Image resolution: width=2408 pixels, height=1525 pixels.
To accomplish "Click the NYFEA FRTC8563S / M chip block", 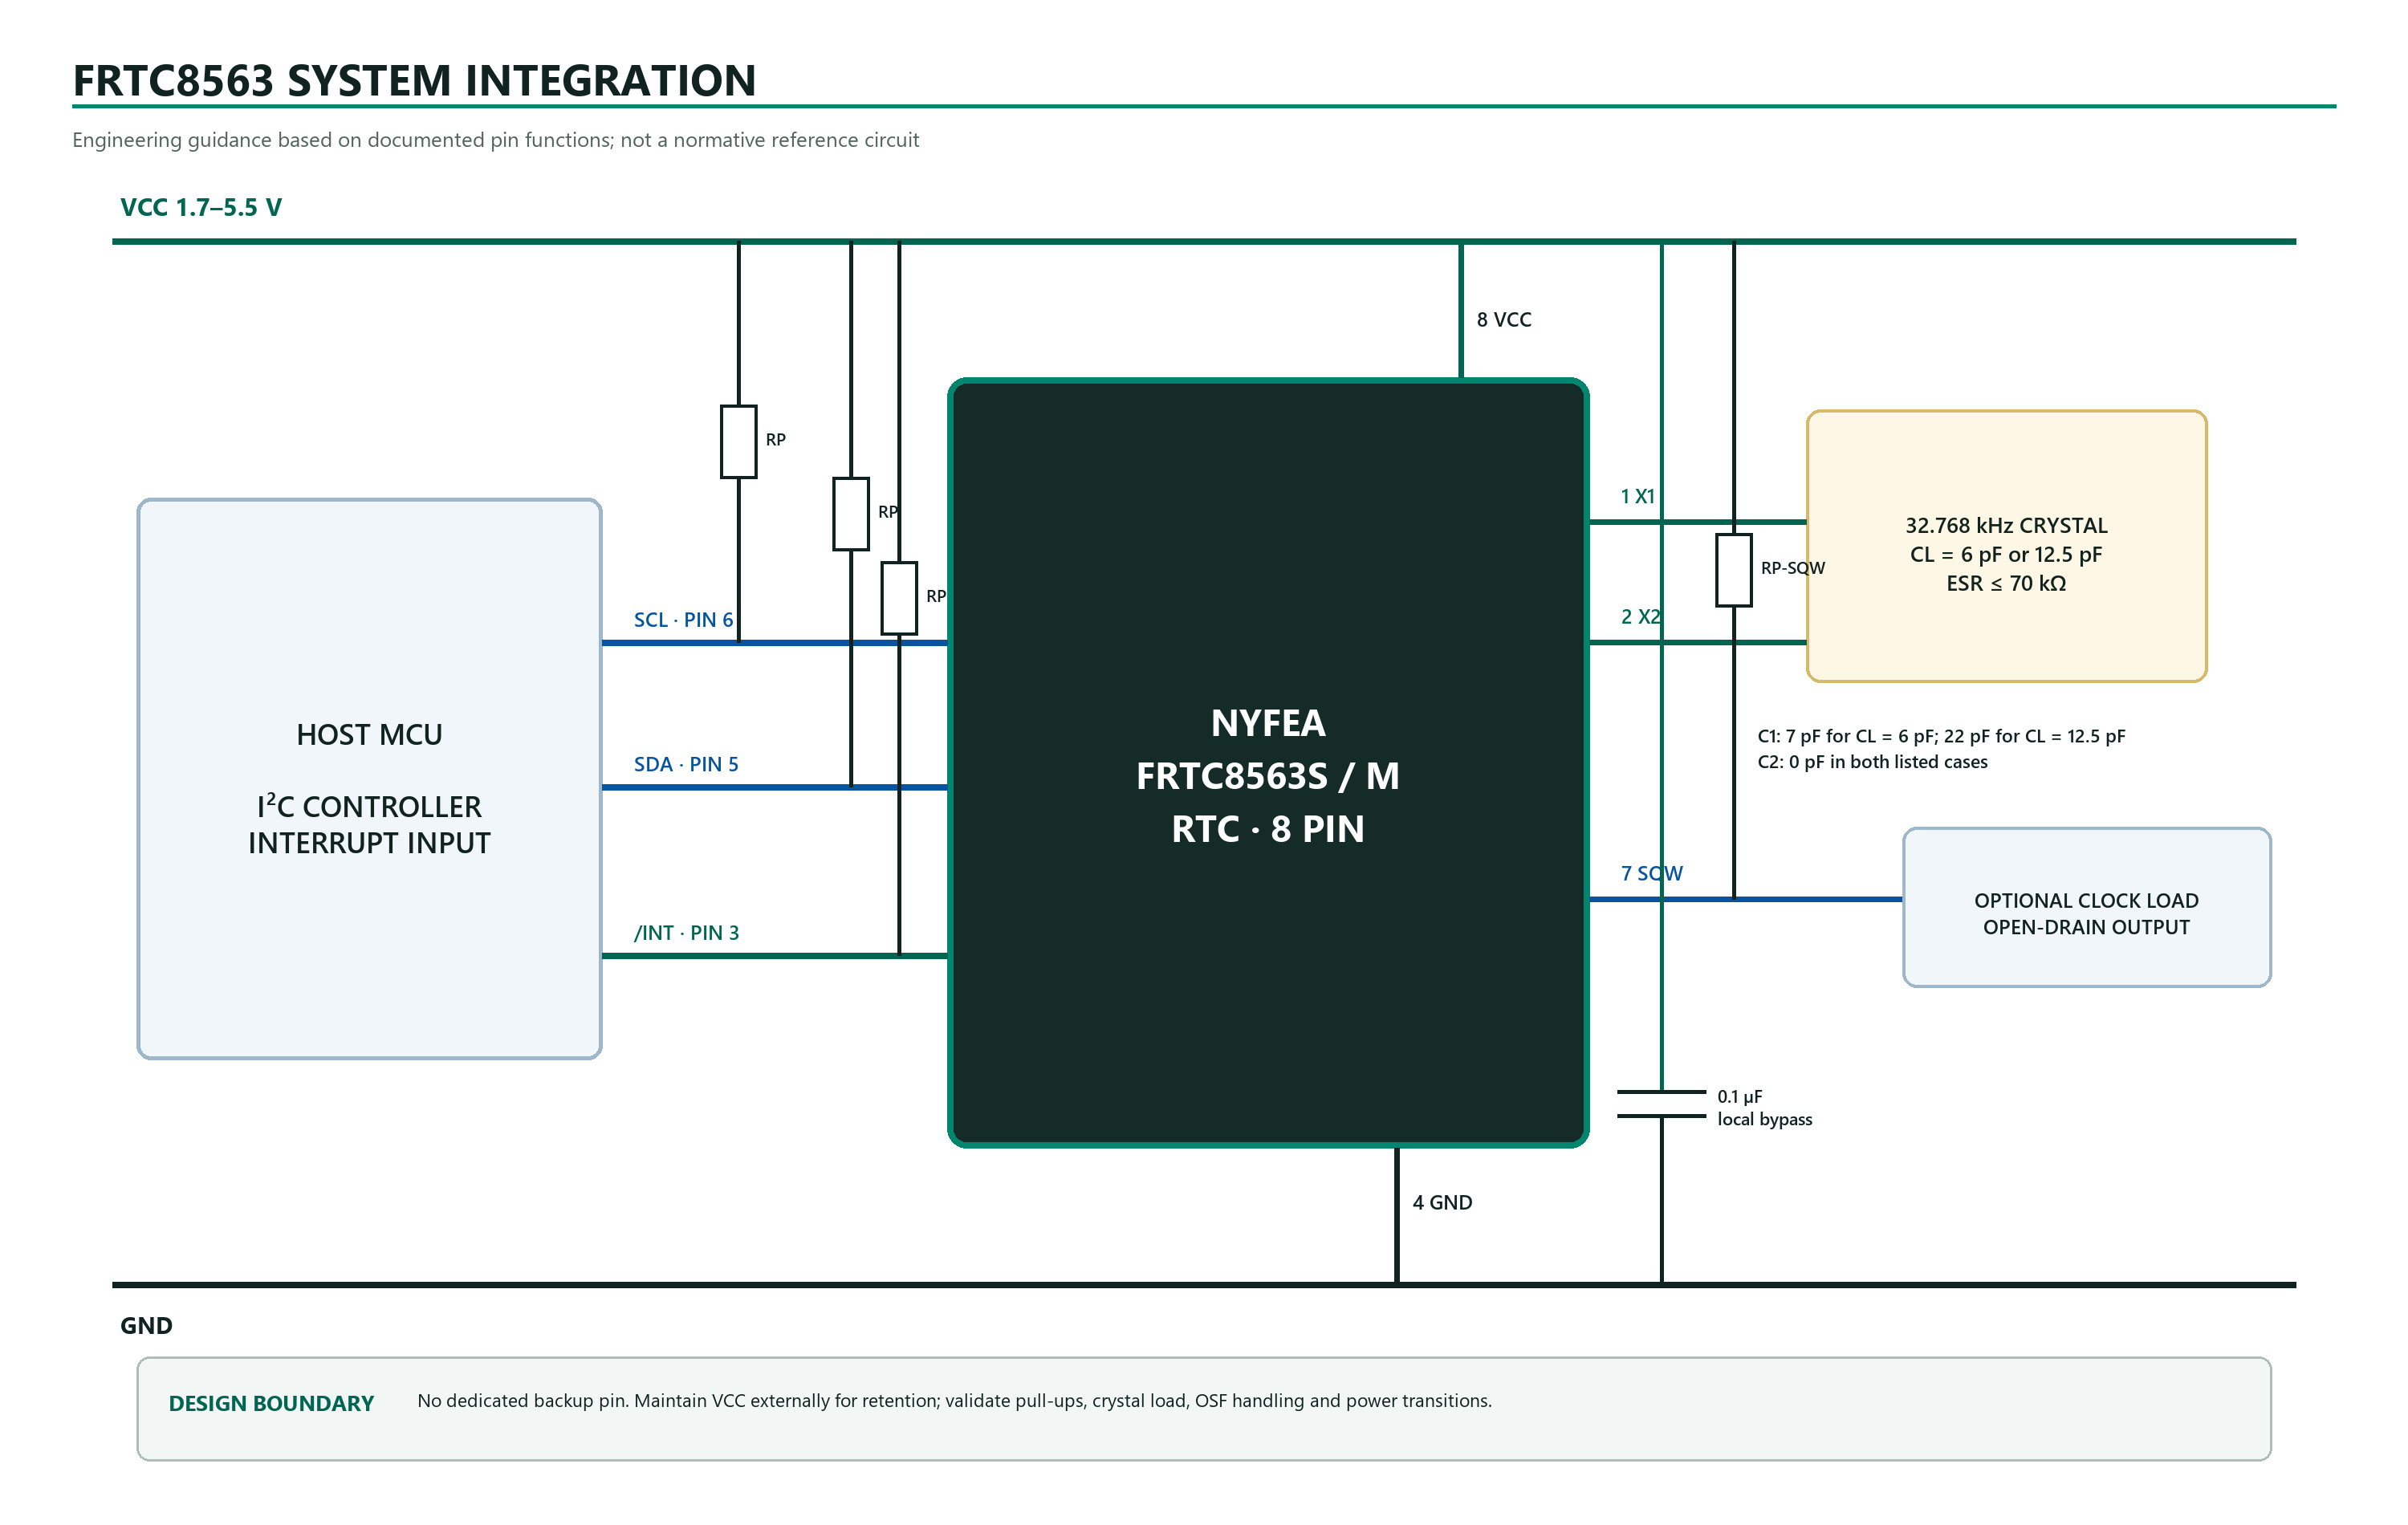I will 1268,762.
